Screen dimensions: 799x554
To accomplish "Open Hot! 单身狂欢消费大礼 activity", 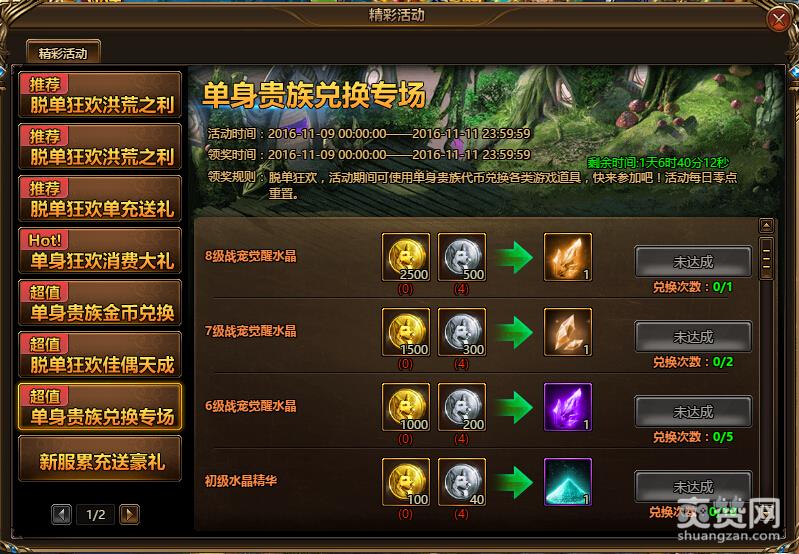I will [100, 251].
